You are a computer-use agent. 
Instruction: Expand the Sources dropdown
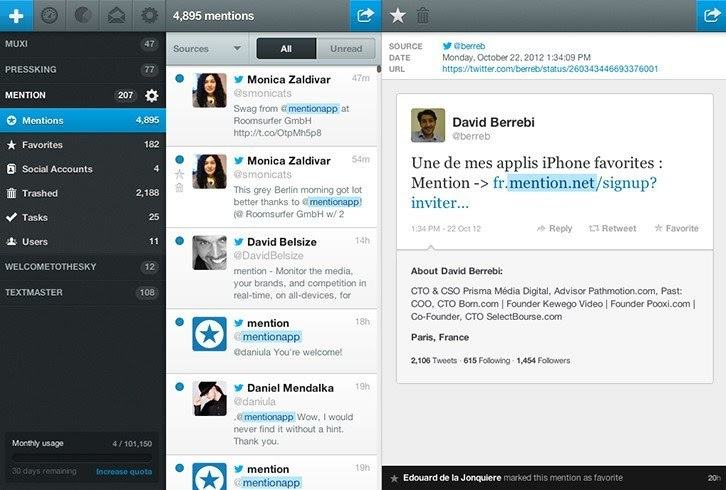click(207, 49)
